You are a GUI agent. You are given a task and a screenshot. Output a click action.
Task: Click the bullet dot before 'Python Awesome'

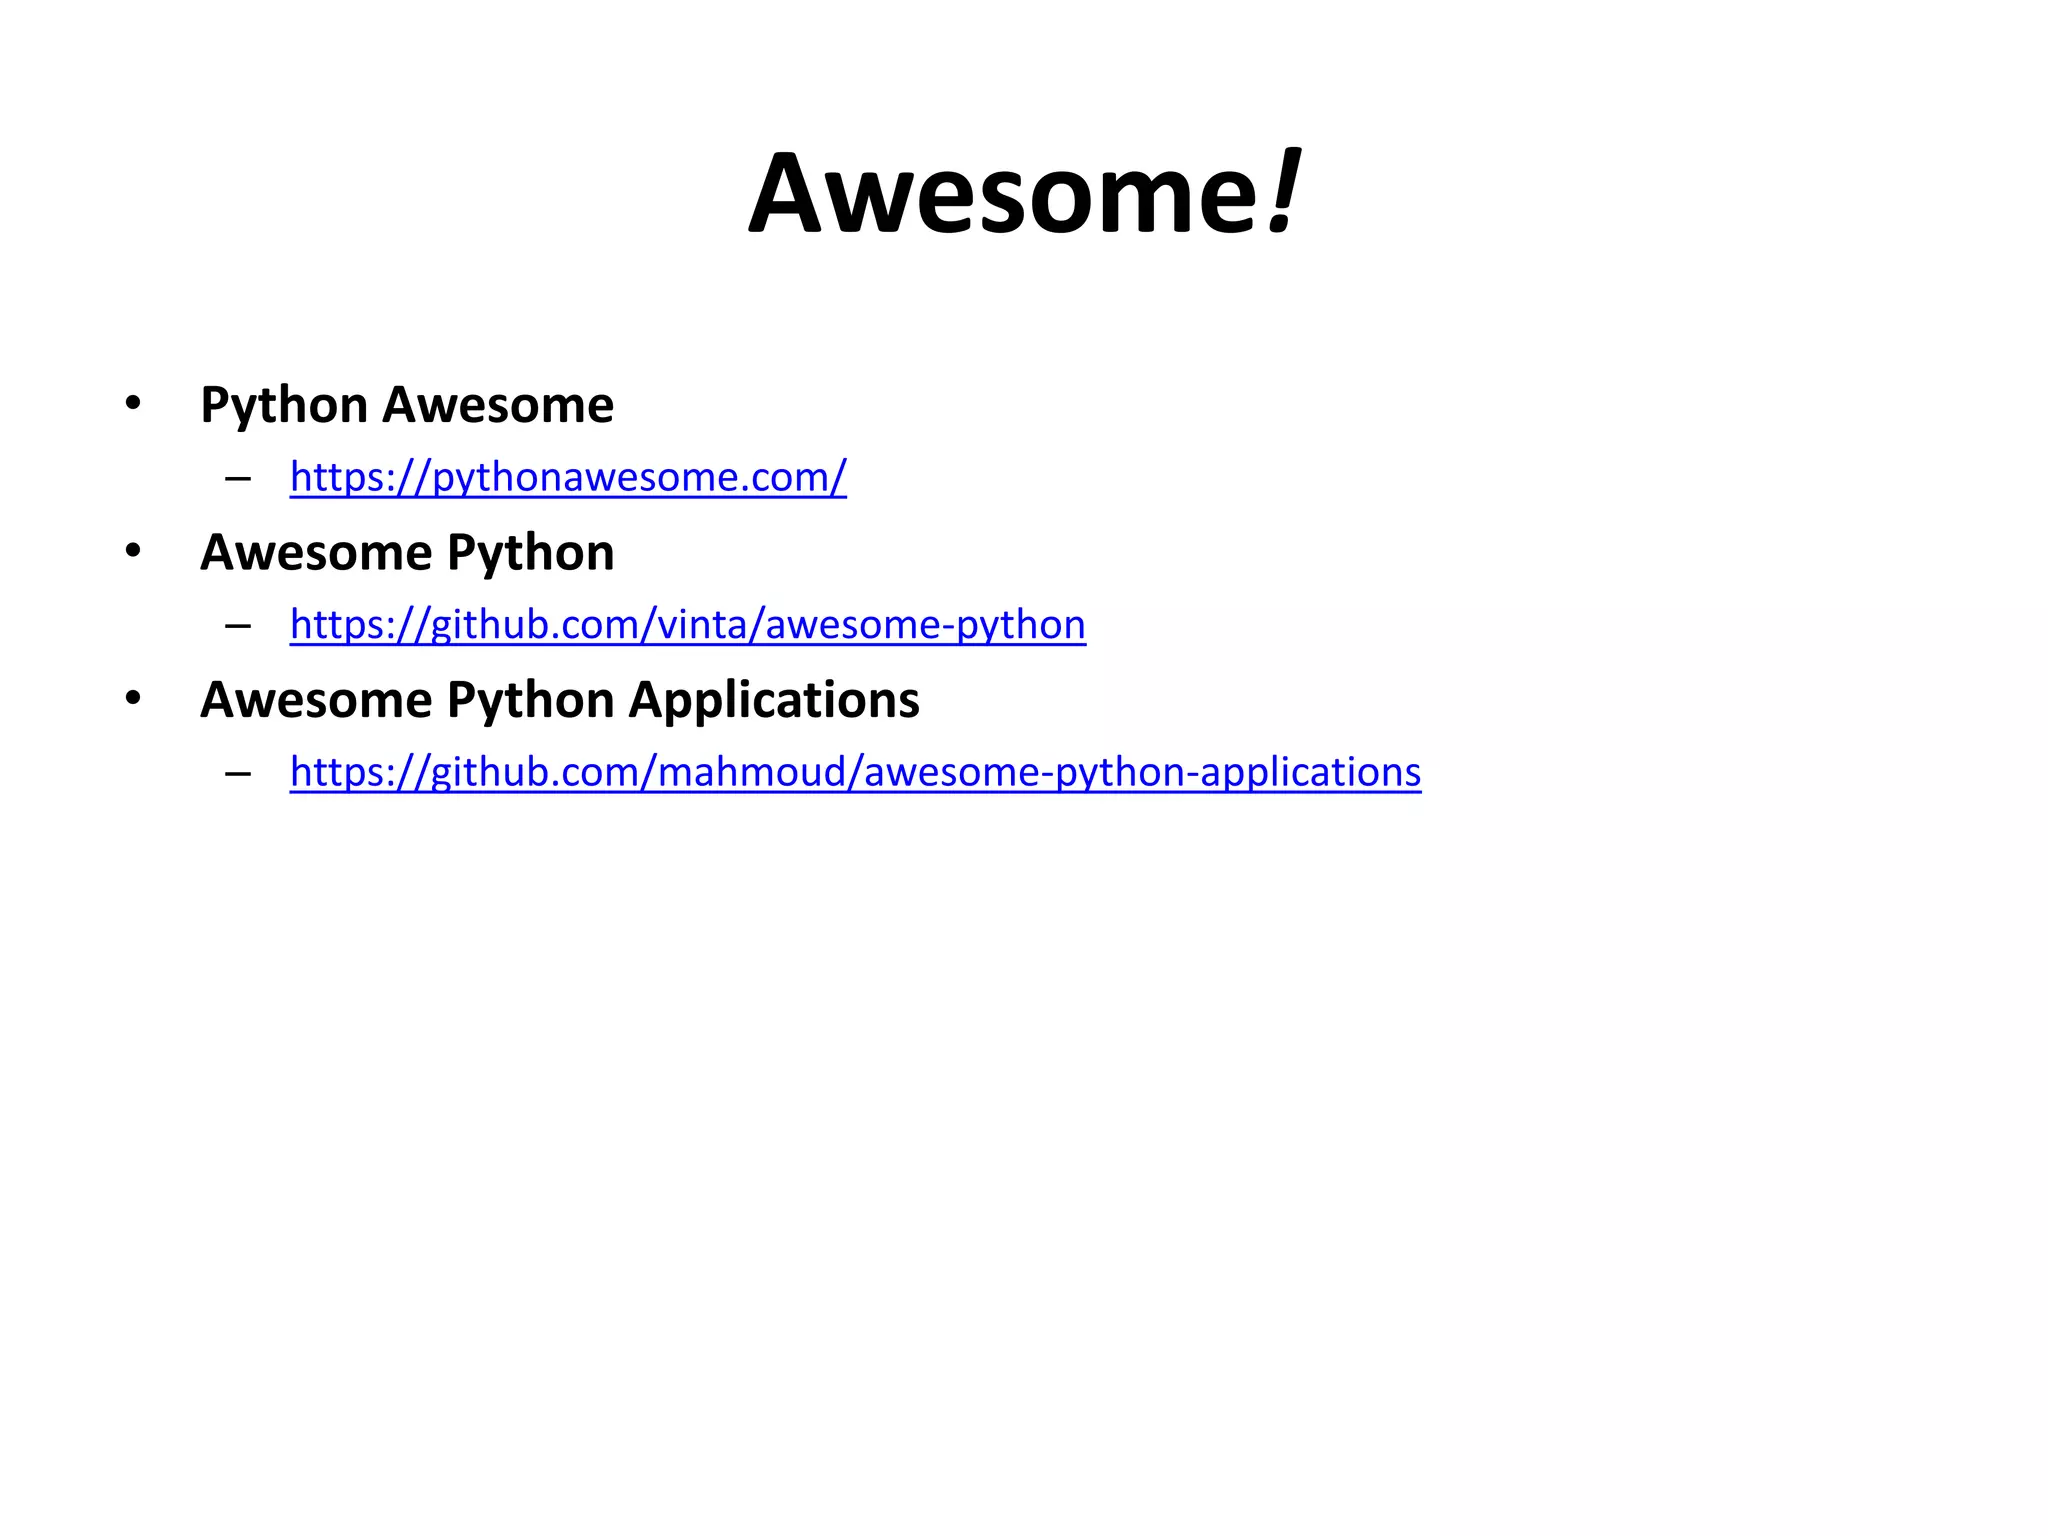click(133, 404)
